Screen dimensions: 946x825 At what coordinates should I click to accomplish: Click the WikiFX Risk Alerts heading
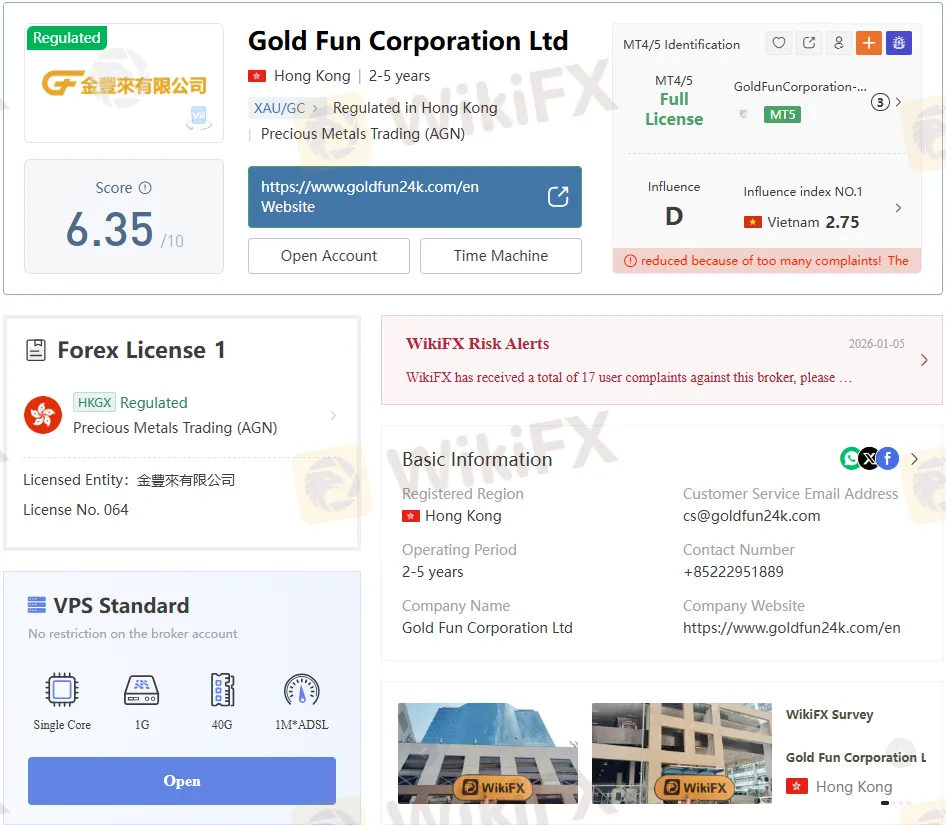click(x=477, y=343)
